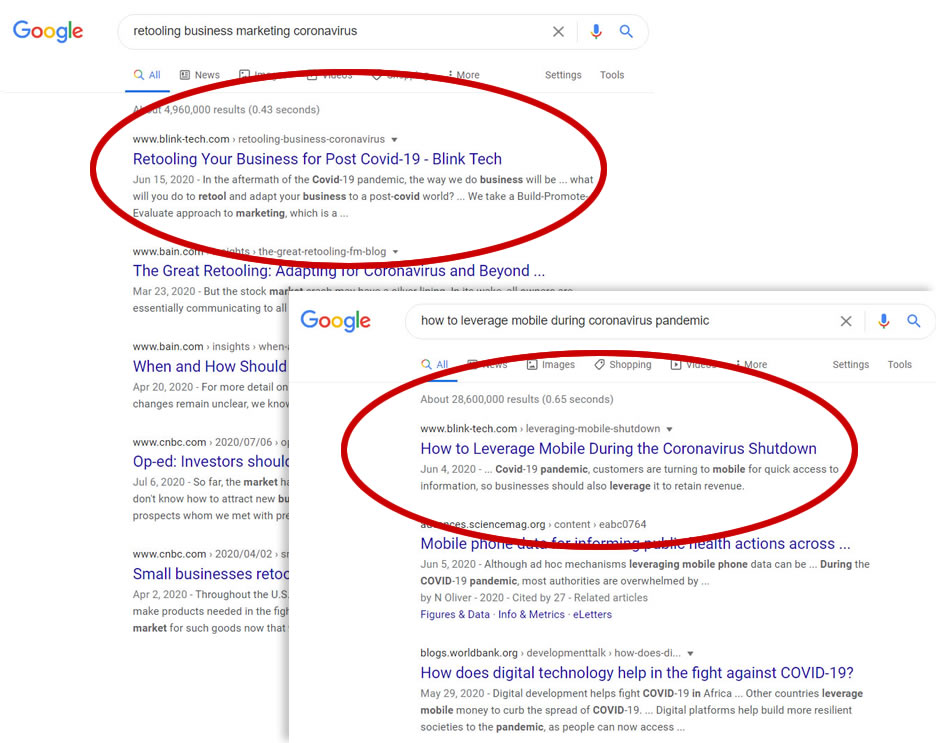Start voice search in the back window
Screen dimensions: 936x743
(x=596, y=31)
